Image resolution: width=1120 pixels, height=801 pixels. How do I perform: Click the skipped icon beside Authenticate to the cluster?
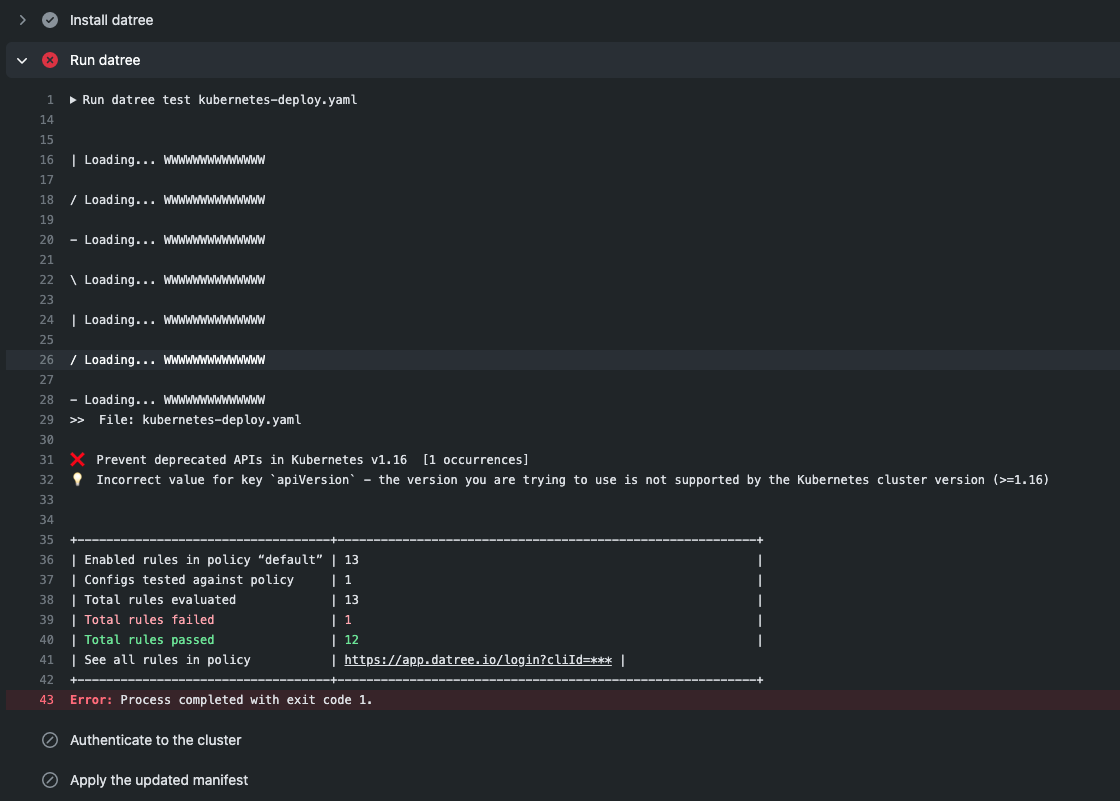50,740
